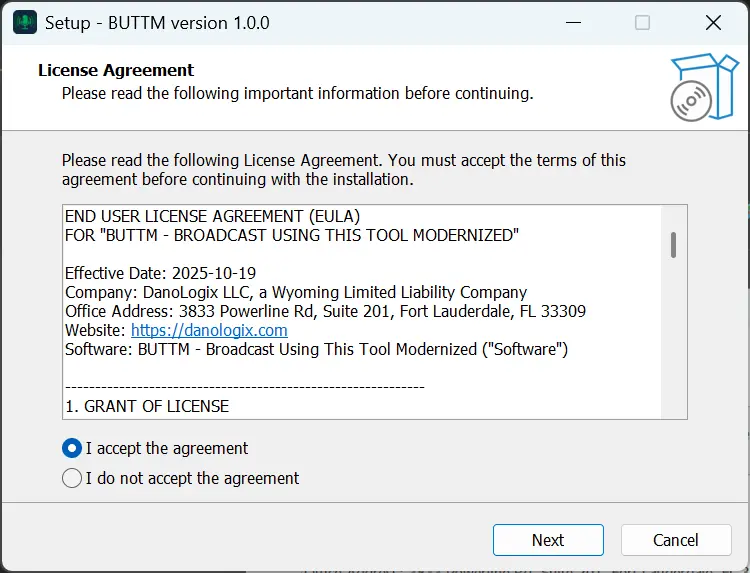Click the "1. GRANT OF LICENSE" heading
750x573 pixels.
click(x=147, y=407)
